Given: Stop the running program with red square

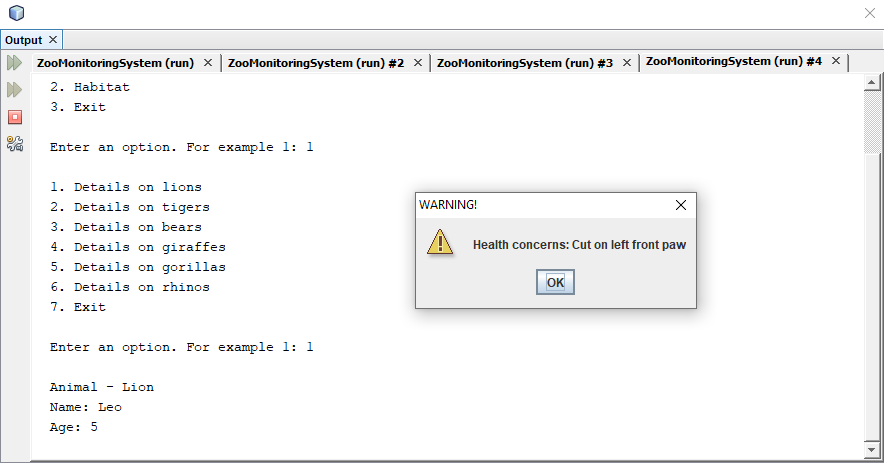Looking at the screenshot, I should [x=15, y=117].
